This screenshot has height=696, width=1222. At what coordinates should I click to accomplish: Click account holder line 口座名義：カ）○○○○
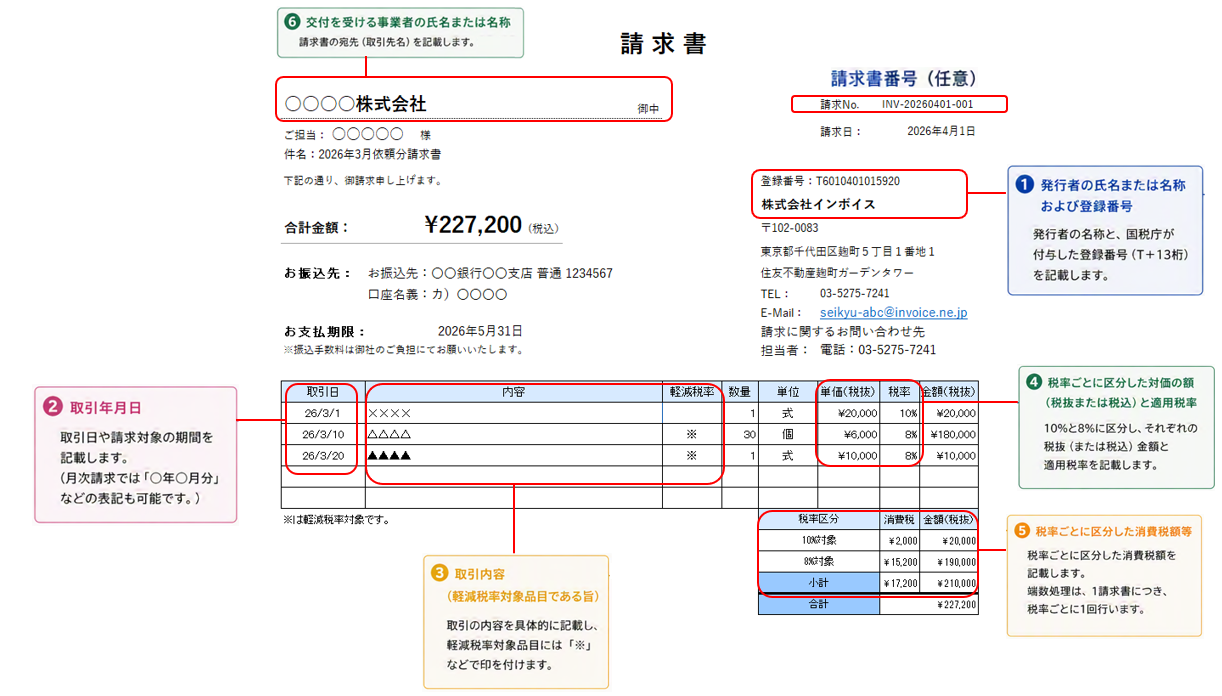pyautogui.click(x=438, y=295)
